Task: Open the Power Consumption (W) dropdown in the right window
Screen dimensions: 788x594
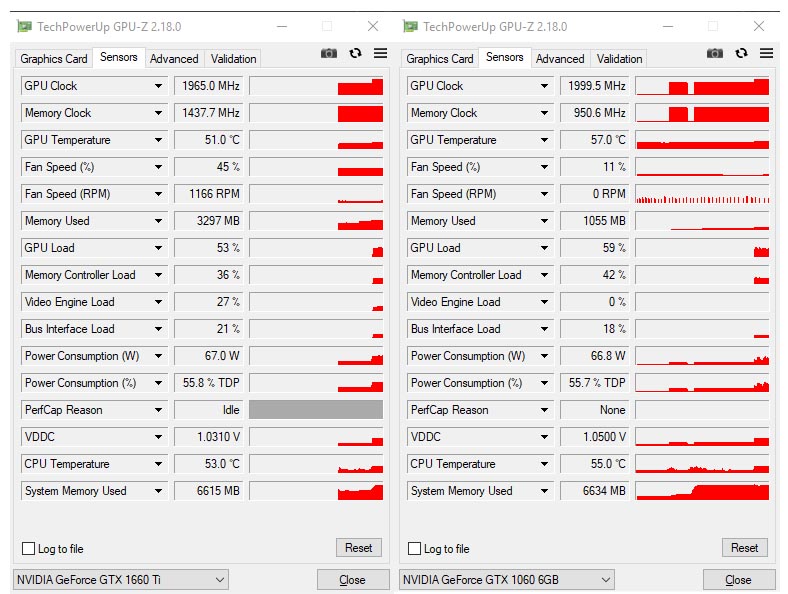Action: 544,356
